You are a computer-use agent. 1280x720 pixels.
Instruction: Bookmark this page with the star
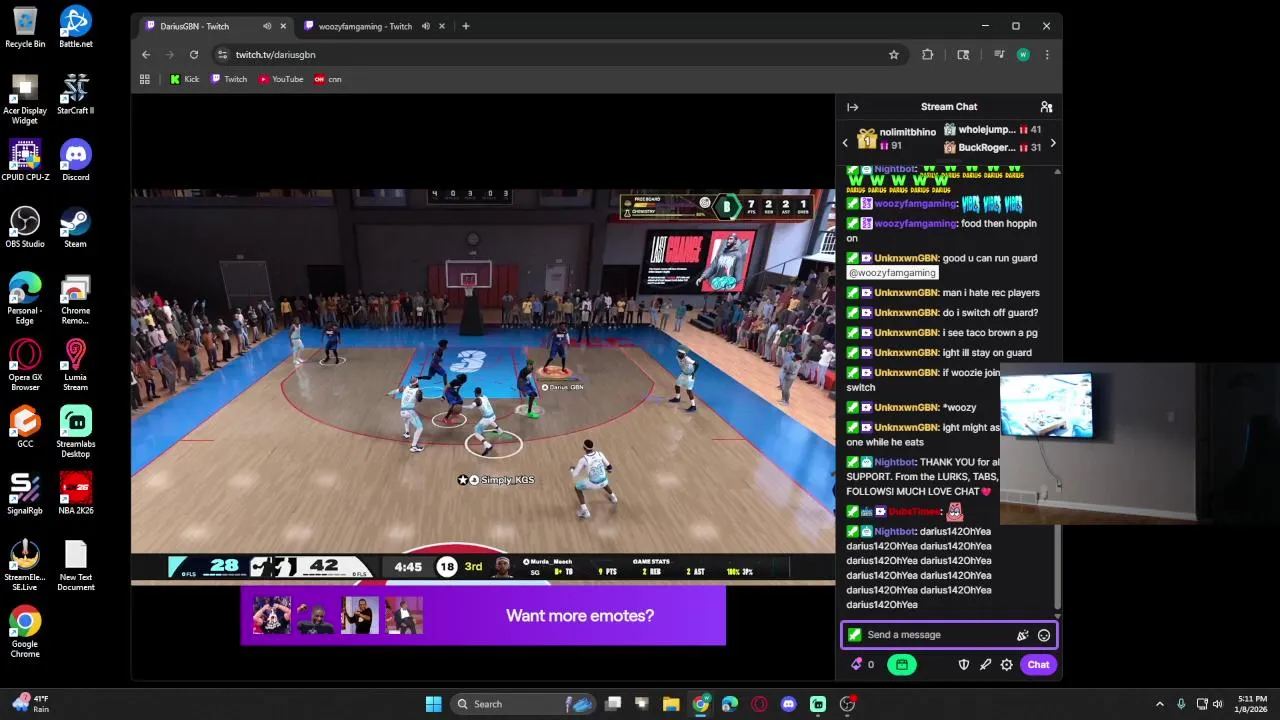(894, 55)
